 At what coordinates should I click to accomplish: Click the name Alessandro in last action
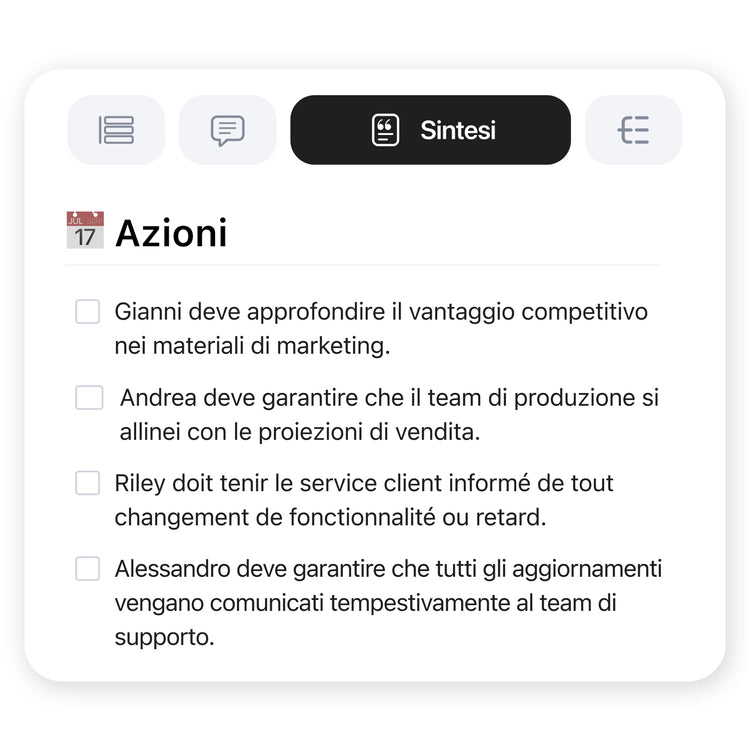coord(172,570)
